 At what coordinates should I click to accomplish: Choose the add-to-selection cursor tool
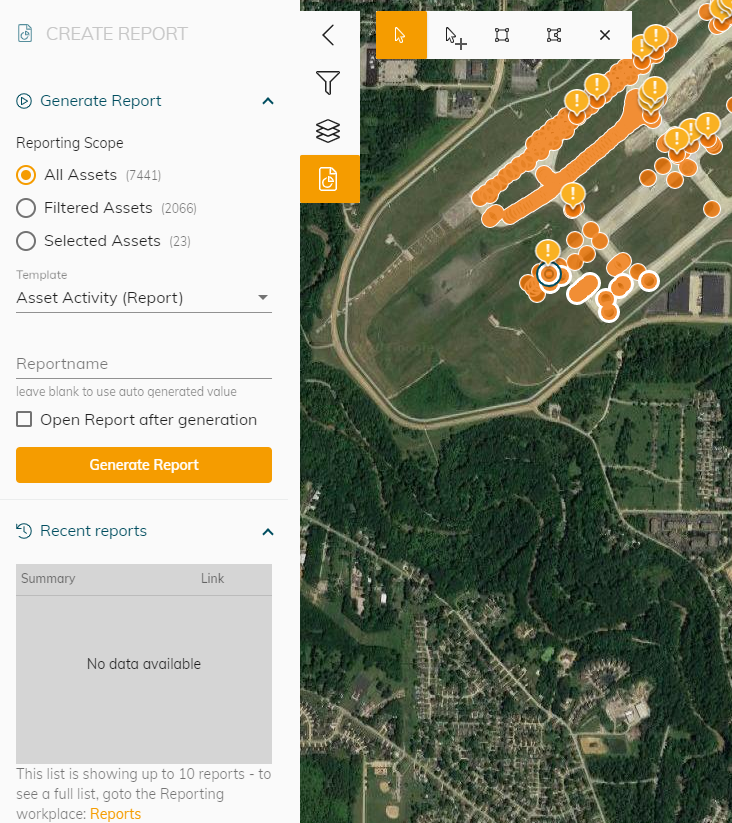click(455, 36)
